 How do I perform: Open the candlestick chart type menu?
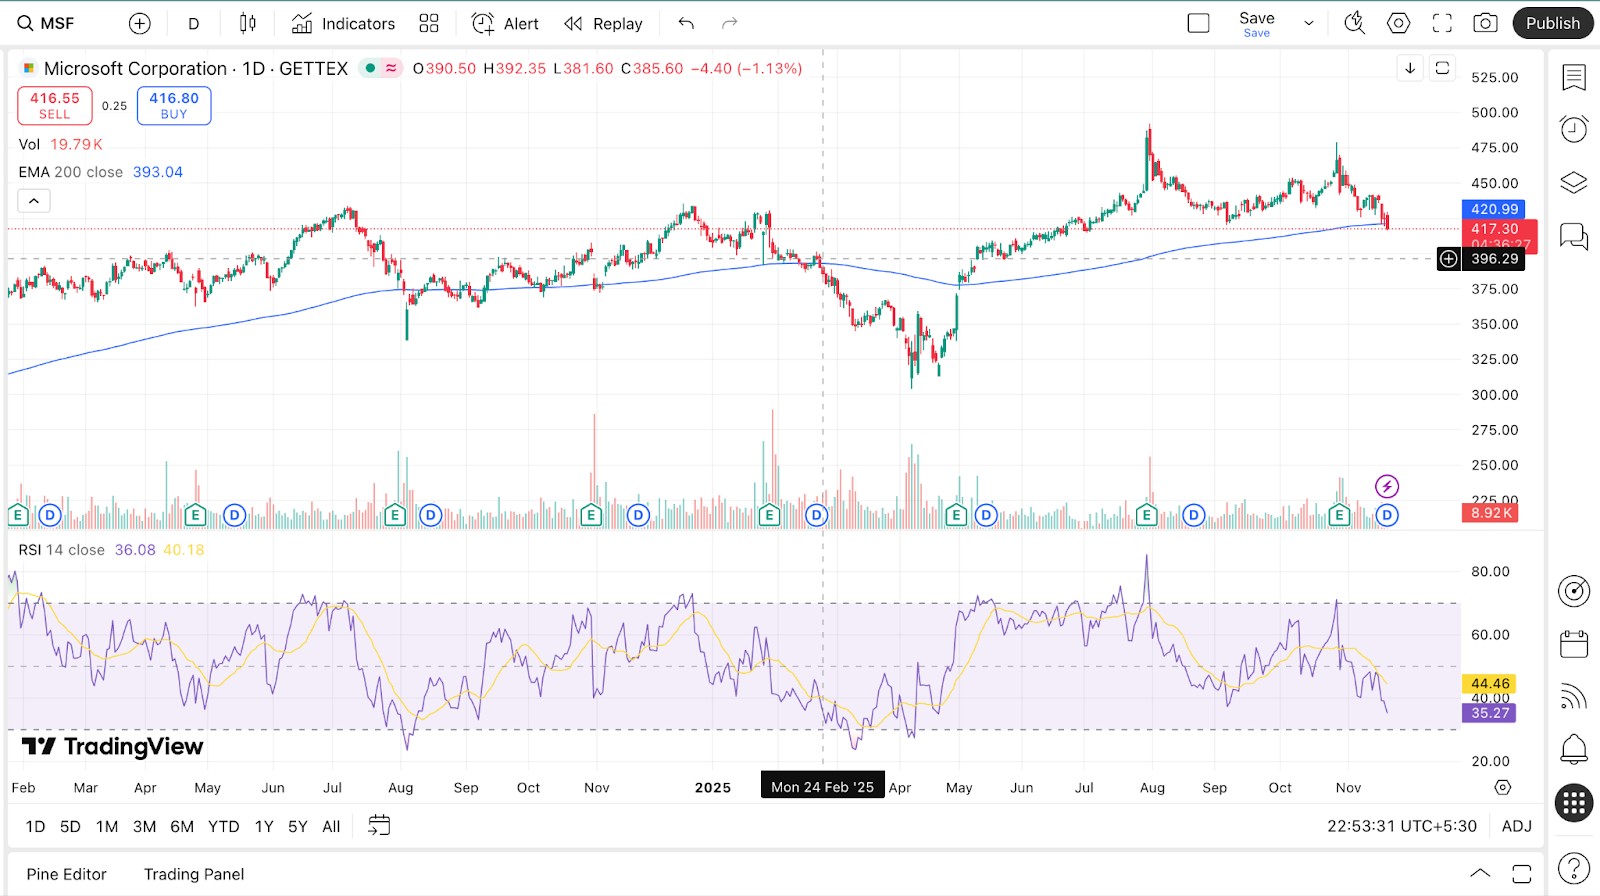coord(248,23)
